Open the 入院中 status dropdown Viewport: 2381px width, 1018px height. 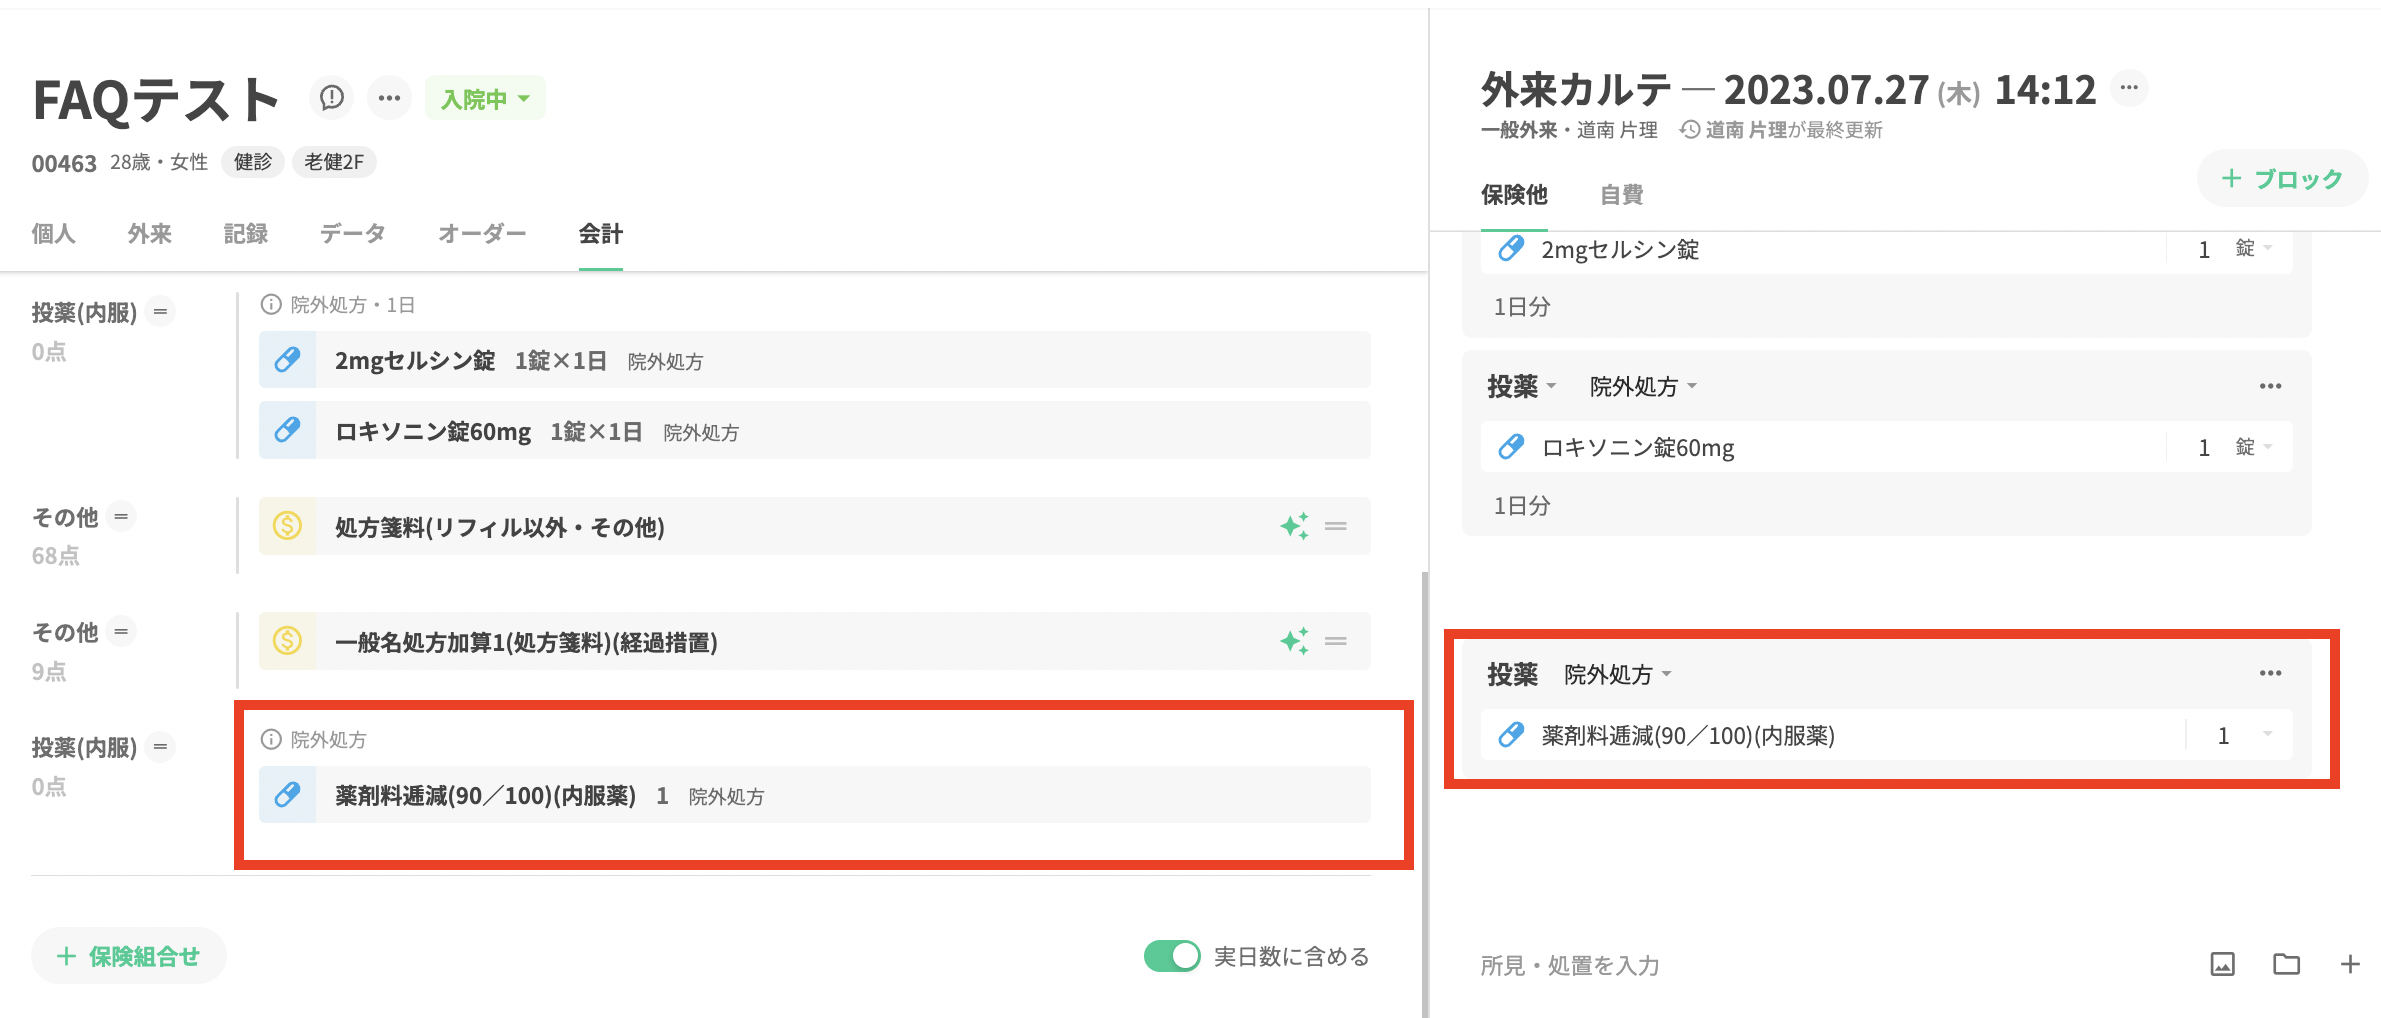click(485, 99)
